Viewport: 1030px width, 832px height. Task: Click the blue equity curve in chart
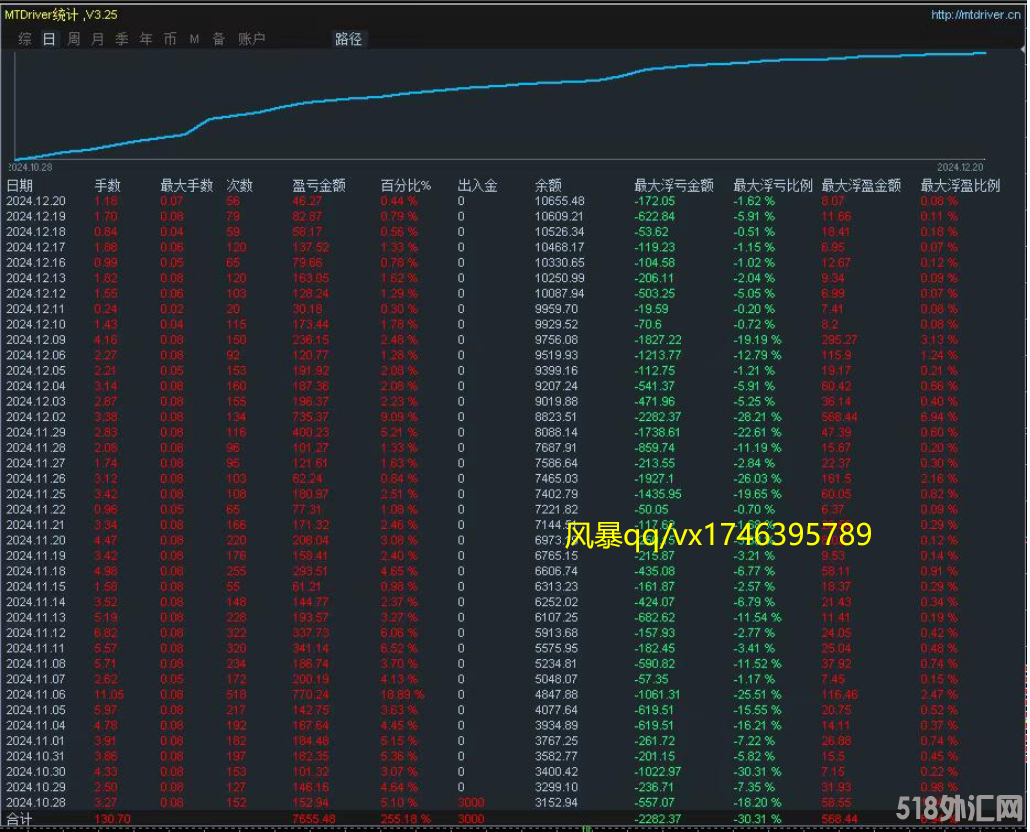[x=499, y=85]
